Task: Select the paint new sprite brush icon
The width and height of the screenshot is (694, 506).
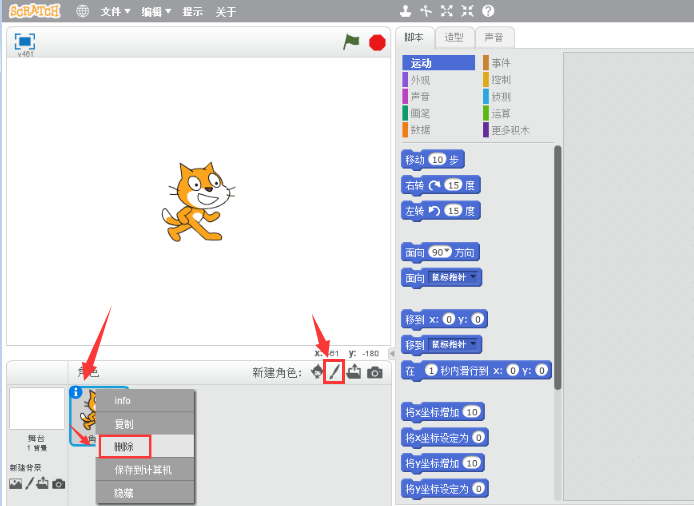Action: tap(336, 372)
